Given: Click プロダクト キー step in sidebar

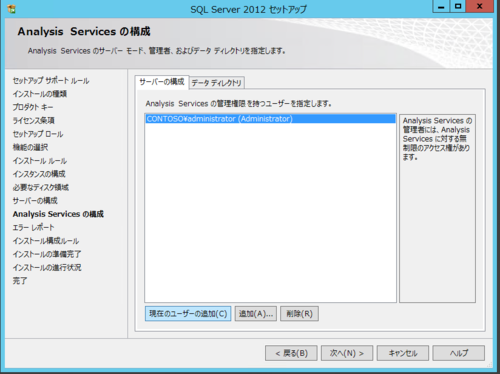Looking at the screenshot, I should tap(33, 107).
